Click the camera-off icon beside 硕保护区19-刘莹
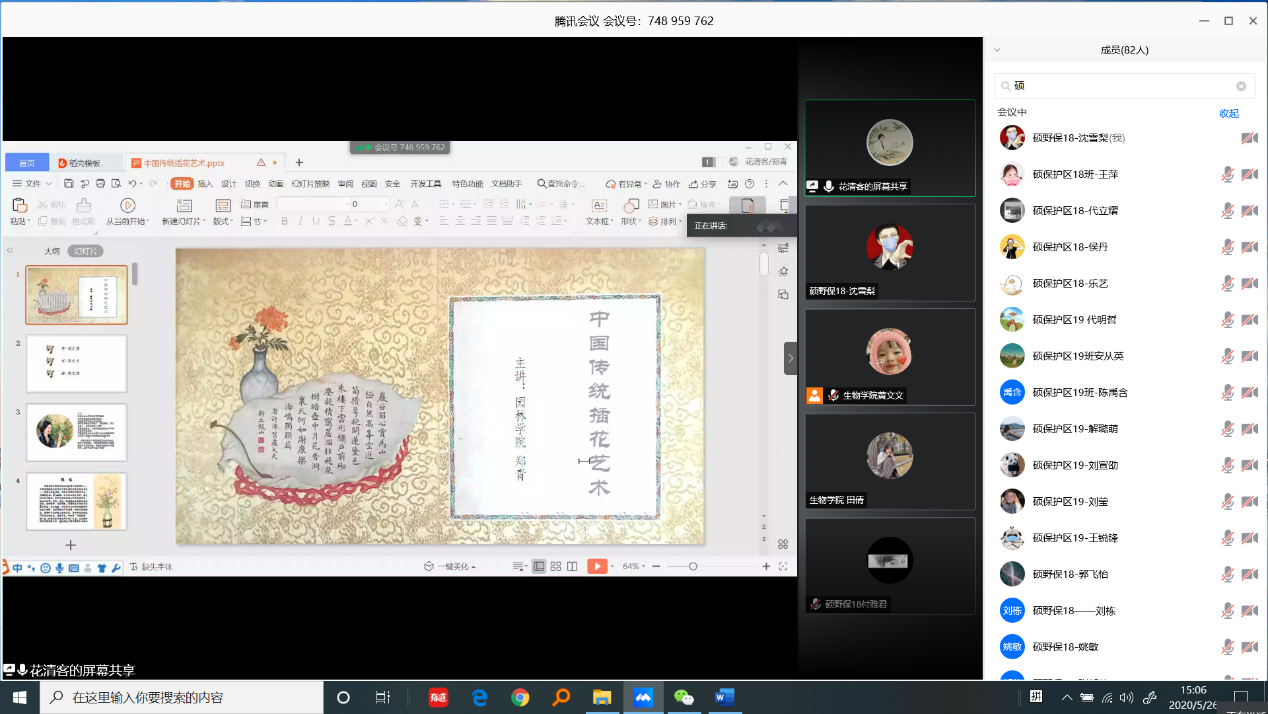 coord(1249,502)
